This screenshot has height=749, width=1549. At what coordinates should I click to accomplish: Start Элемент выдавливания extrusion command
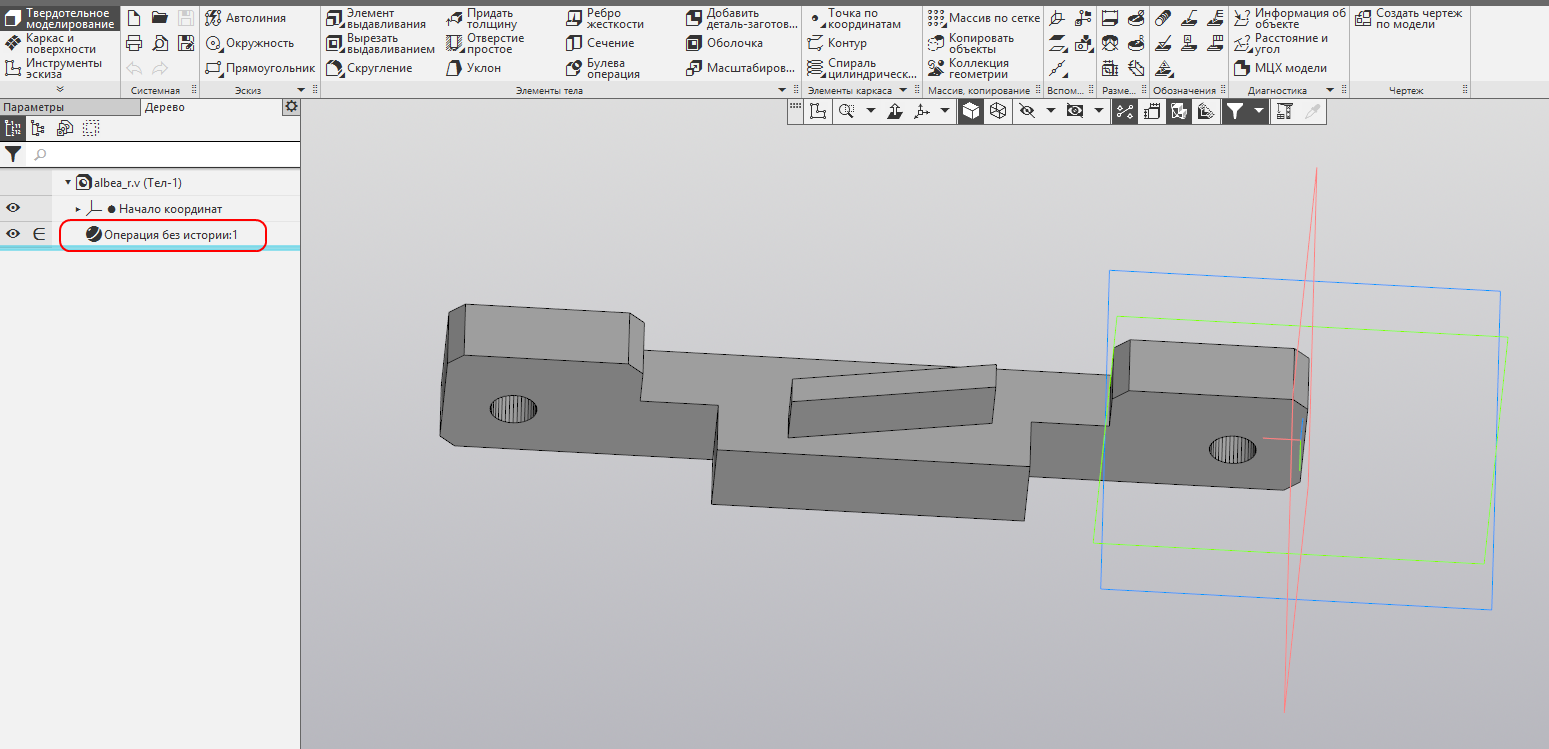pos(376,18)
